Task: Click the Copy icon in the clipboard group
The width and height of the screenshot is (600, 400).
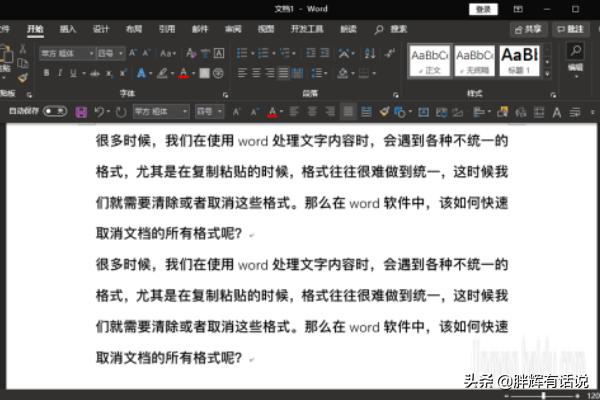Action: pos(23,63)
